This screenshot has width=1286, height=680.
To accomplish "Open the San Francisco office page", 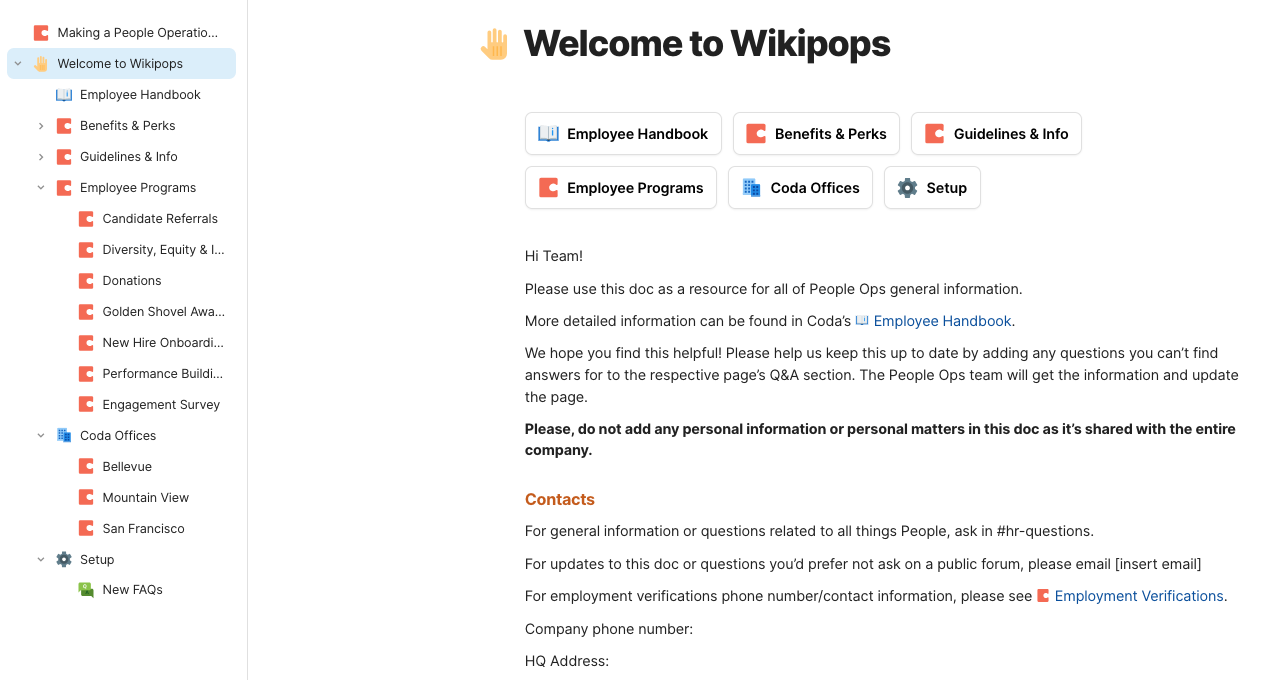I will [143, 529].
